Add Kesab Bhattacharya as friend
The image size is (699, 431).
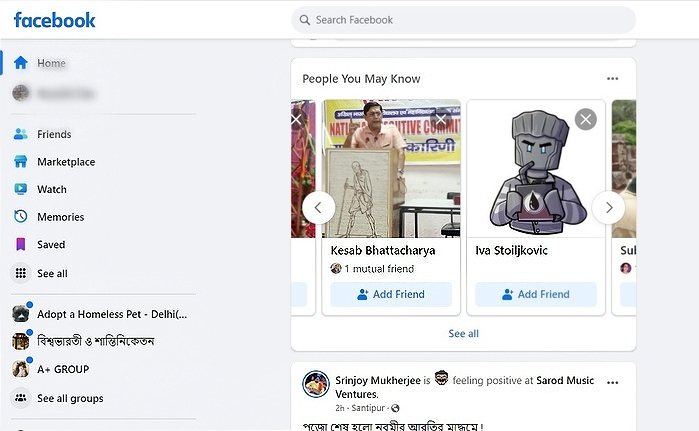click(x=391, y=294)
